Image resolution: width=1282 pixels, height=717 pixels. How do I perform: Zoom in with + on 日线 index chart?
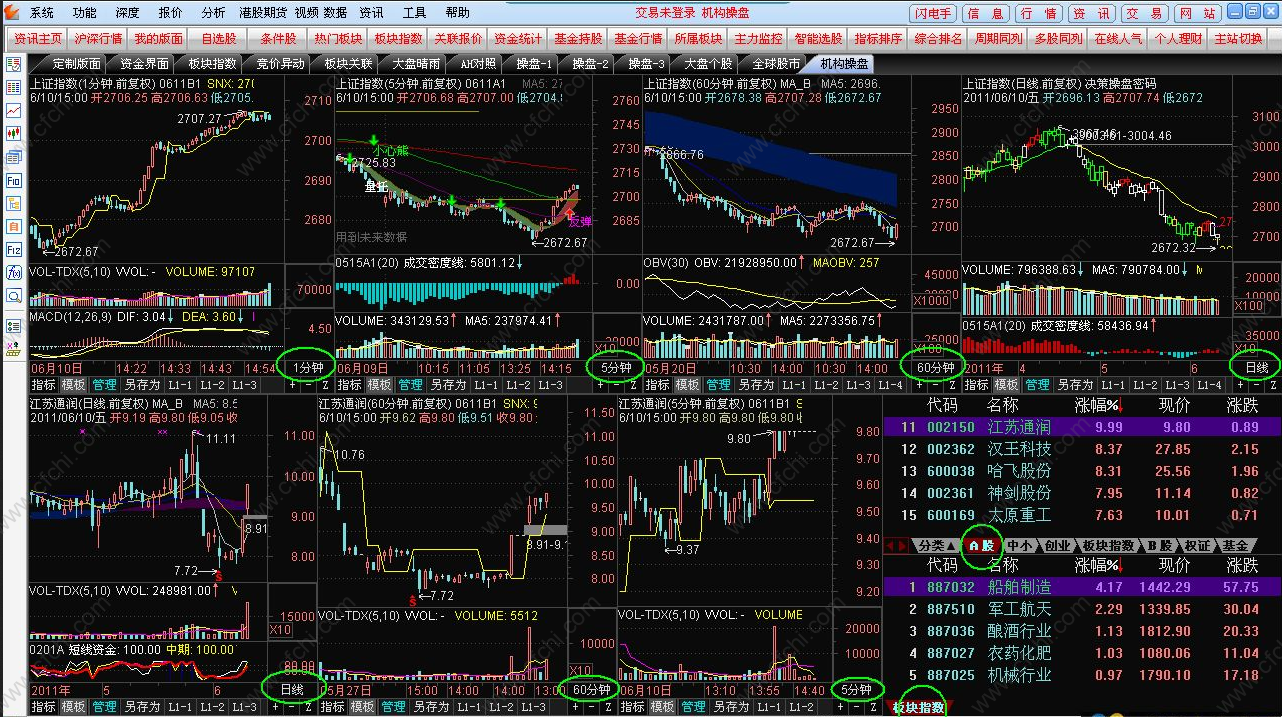click(x=1241, y=384)
